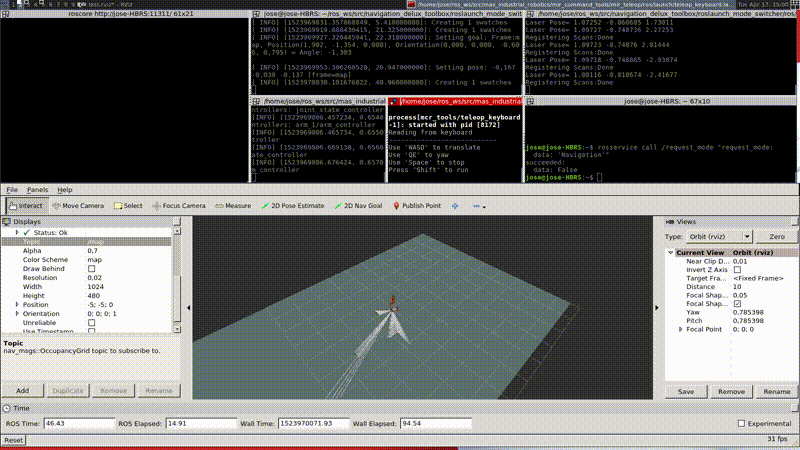Click the Status Ok checkmark icon
This screenshot has height=450, width=800.
(x=27, y=233)
